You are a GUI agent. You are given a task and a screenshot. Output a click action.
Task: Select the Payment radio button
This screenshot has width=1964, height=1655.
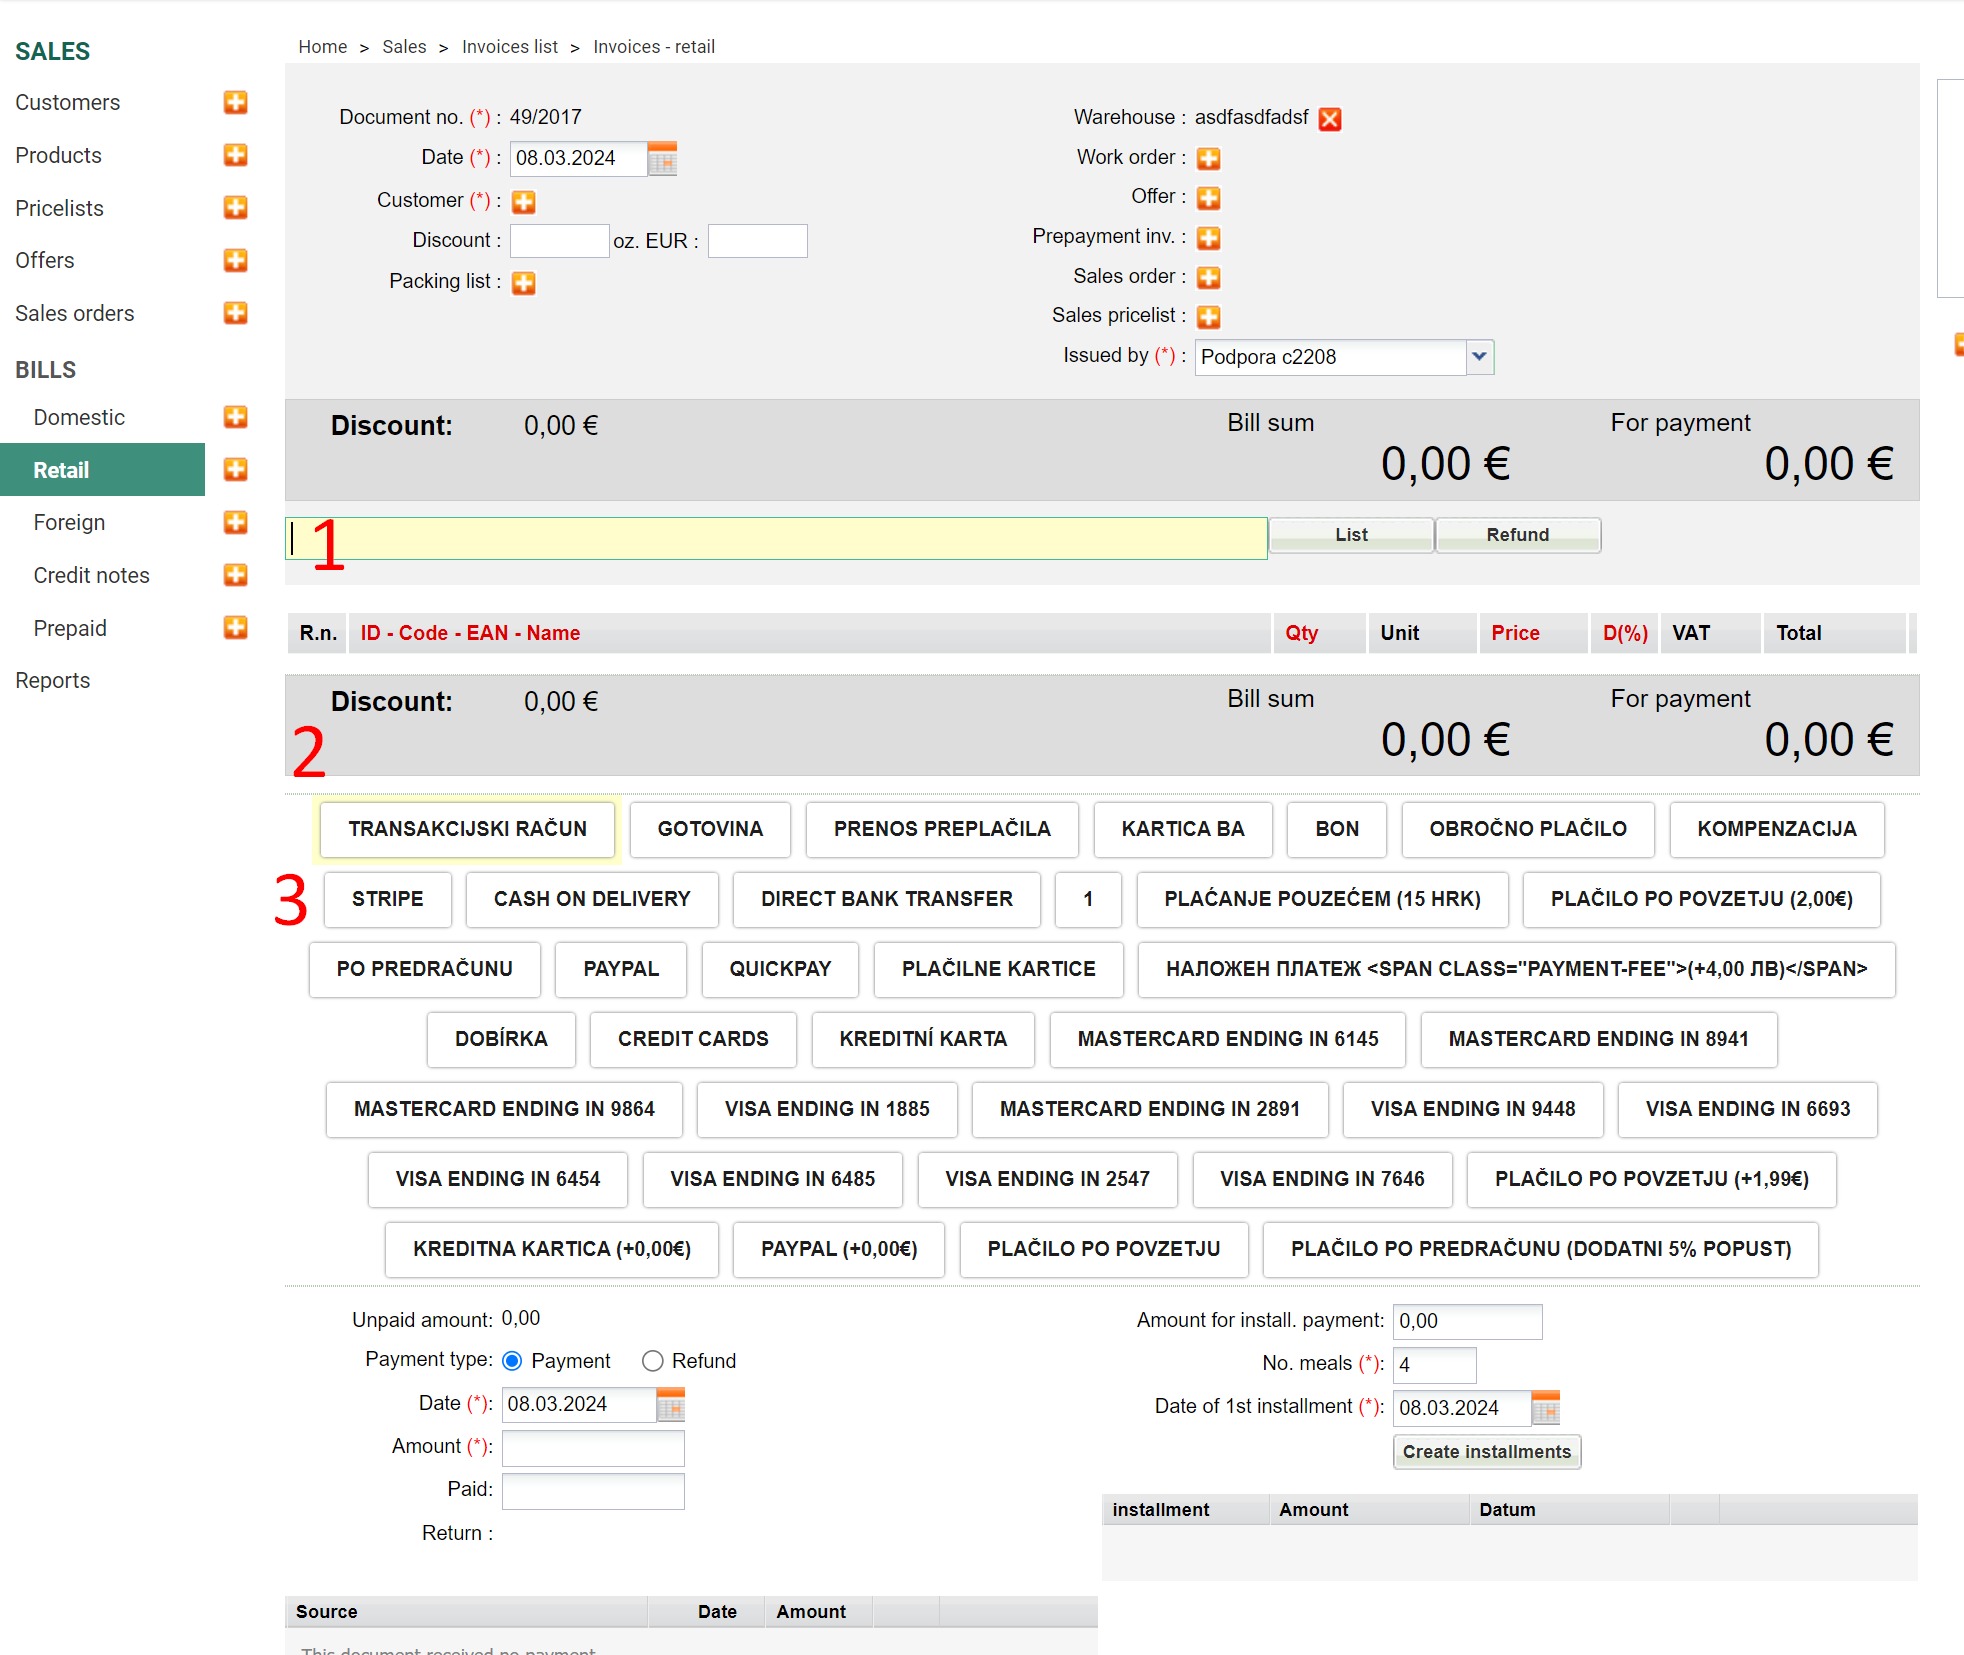pos(512,1361)
